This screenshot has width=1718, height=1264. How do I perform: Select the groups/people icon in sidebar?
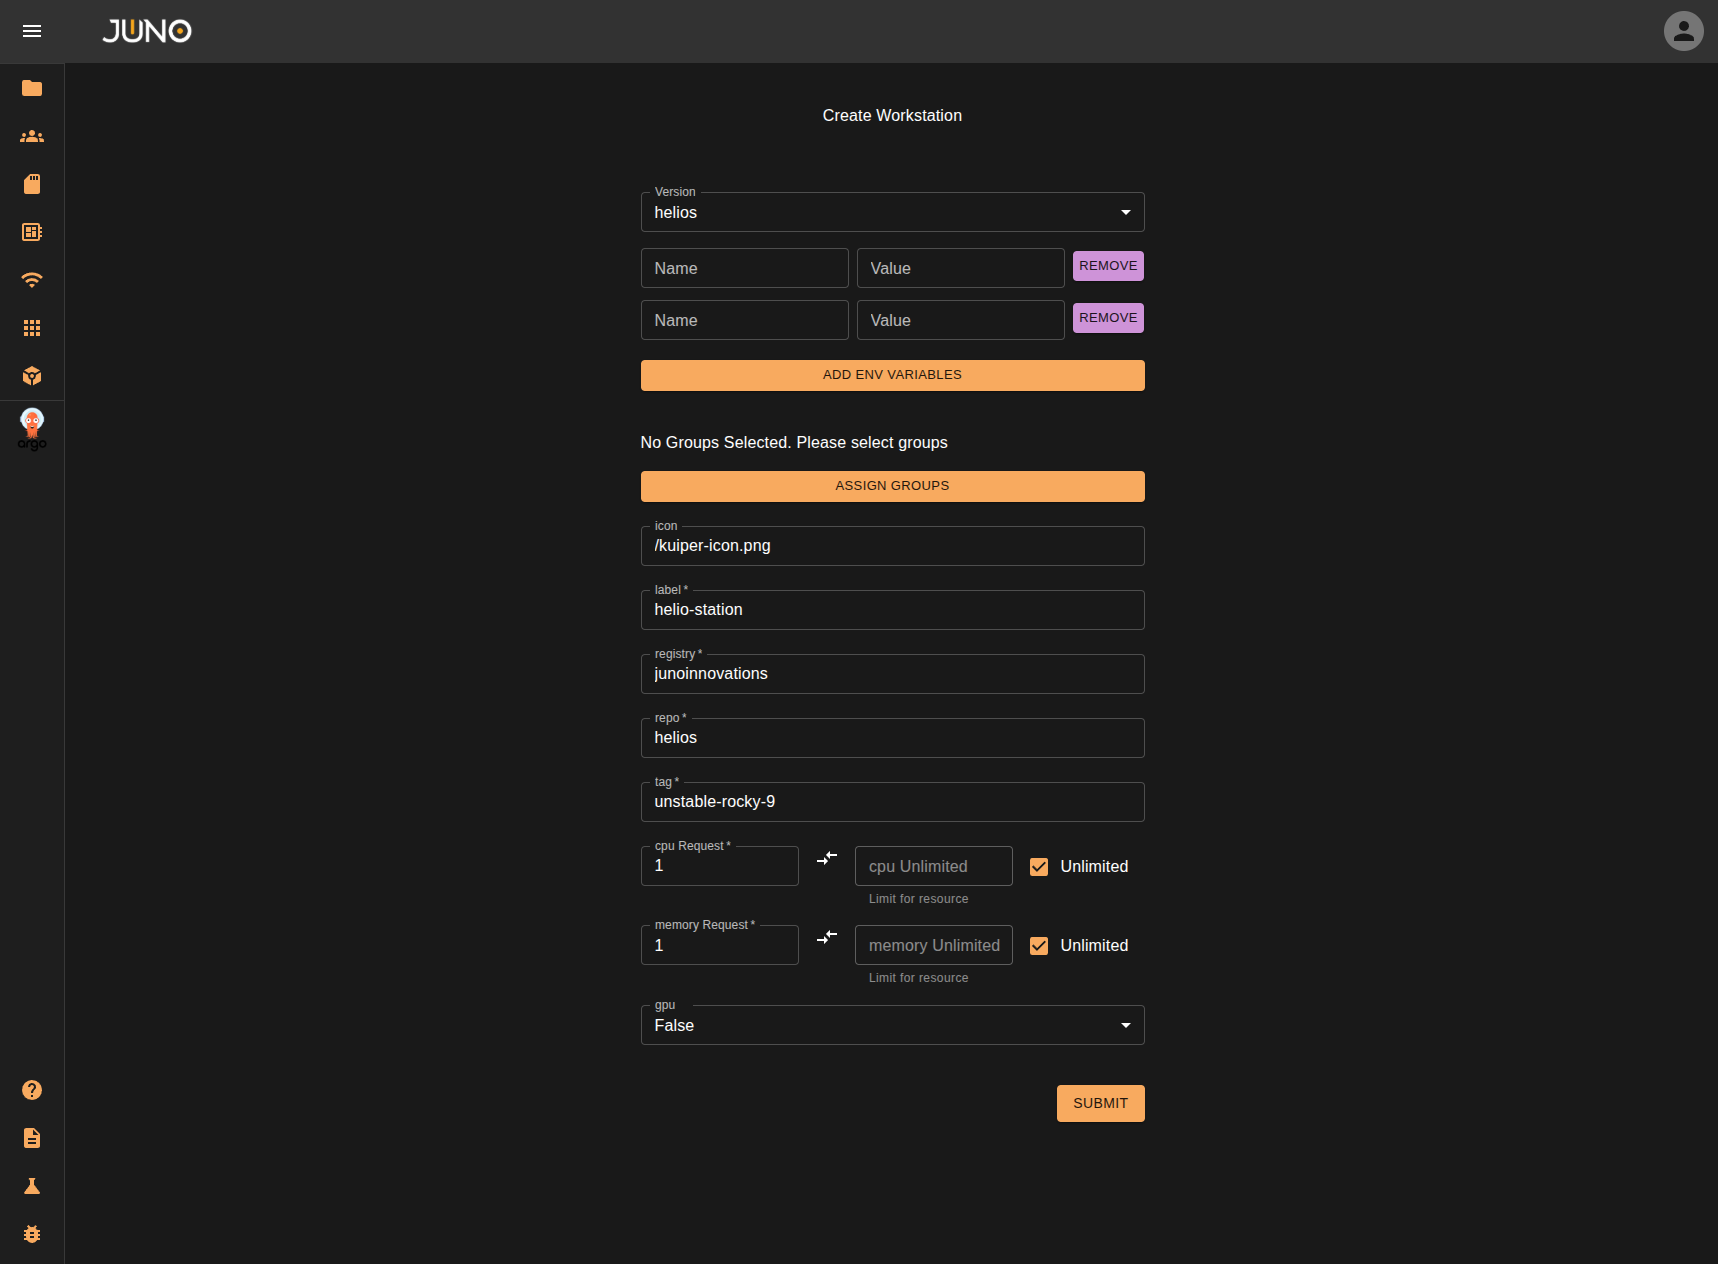coord(32,136)
